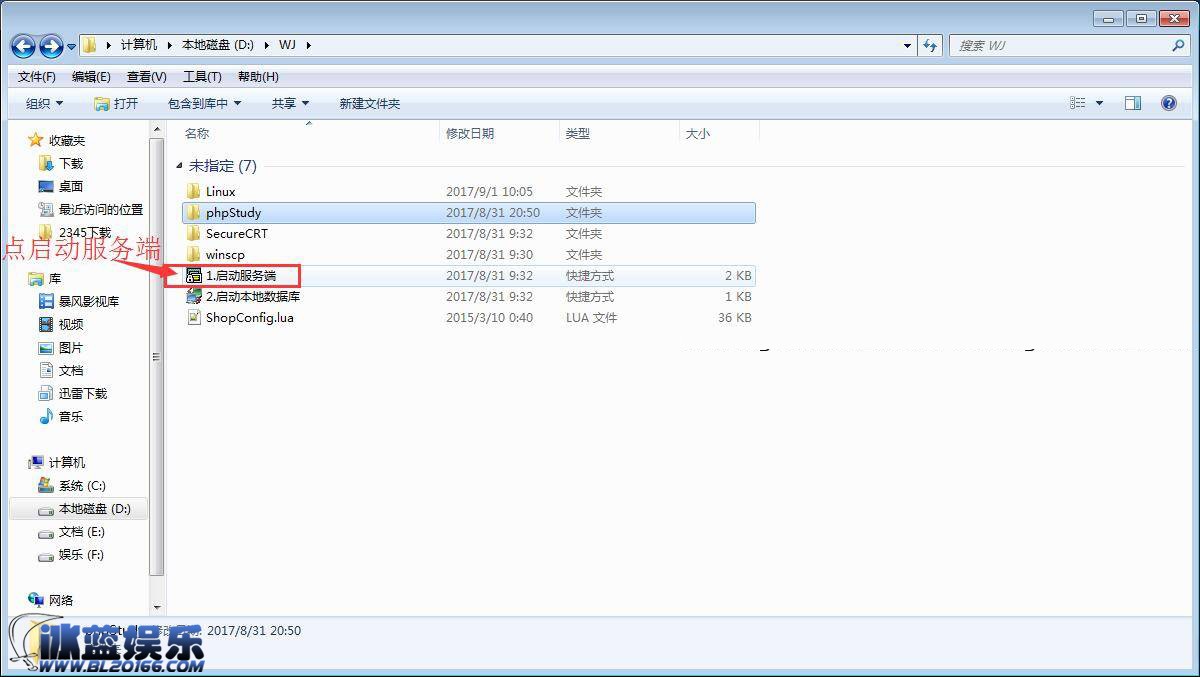This screenshot has width=1200, height=677.
Task: Open the view options dropdown arrow
Action: pyautogui.click(x=1099, y=103)
